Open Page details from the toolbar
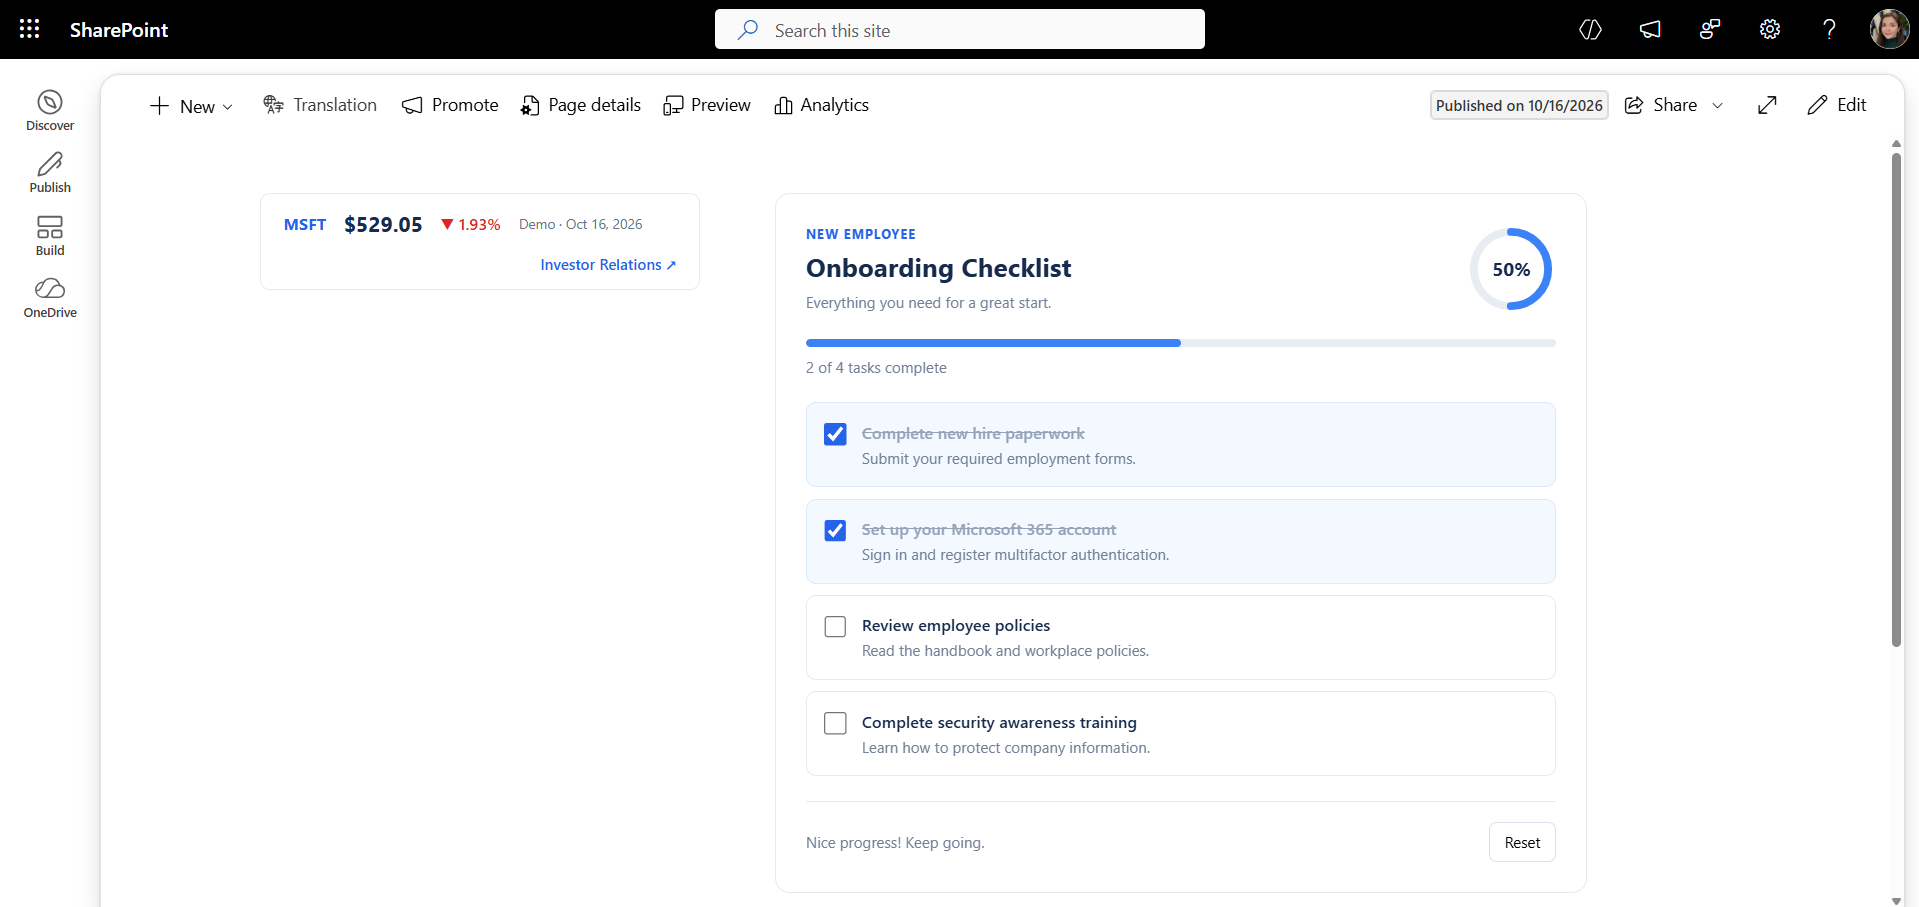This screenshot has height=907, width=1919. click(581, 105)
